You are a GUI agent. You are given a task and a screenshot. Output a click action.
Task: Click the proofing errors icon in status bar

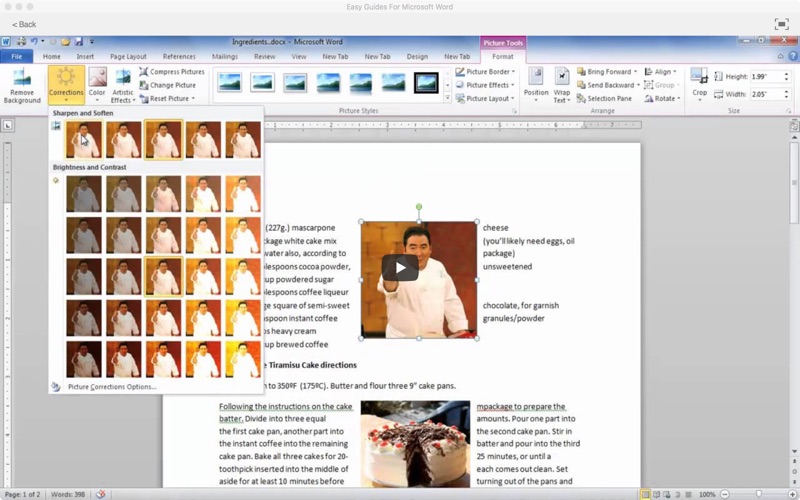(x=101, y=494)
